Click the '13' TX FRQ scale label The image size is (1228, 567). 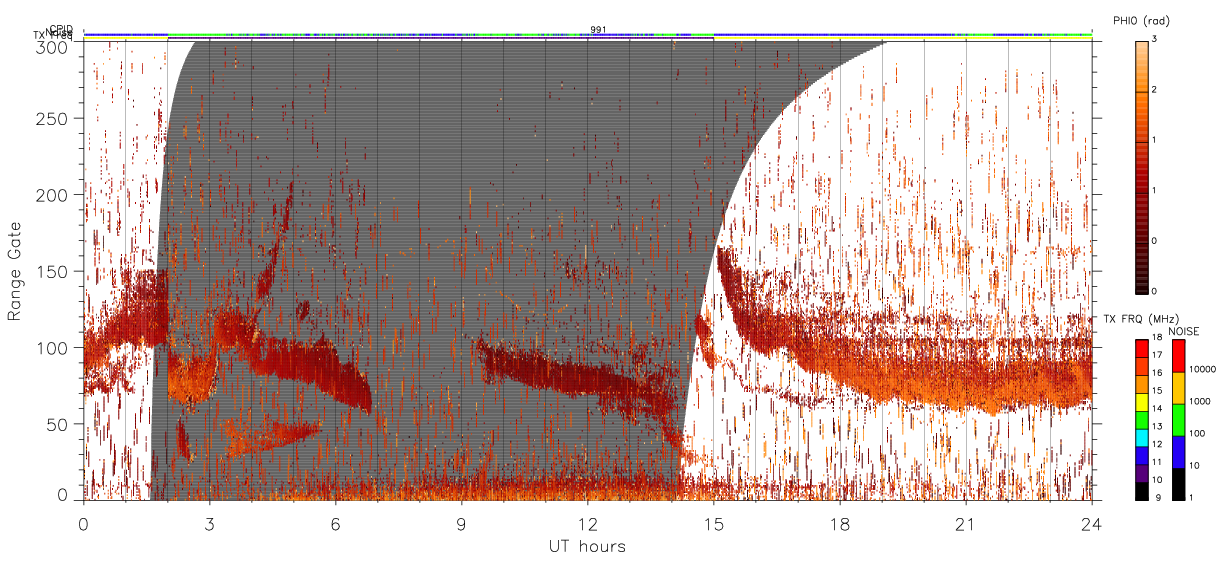point(1159,427)
